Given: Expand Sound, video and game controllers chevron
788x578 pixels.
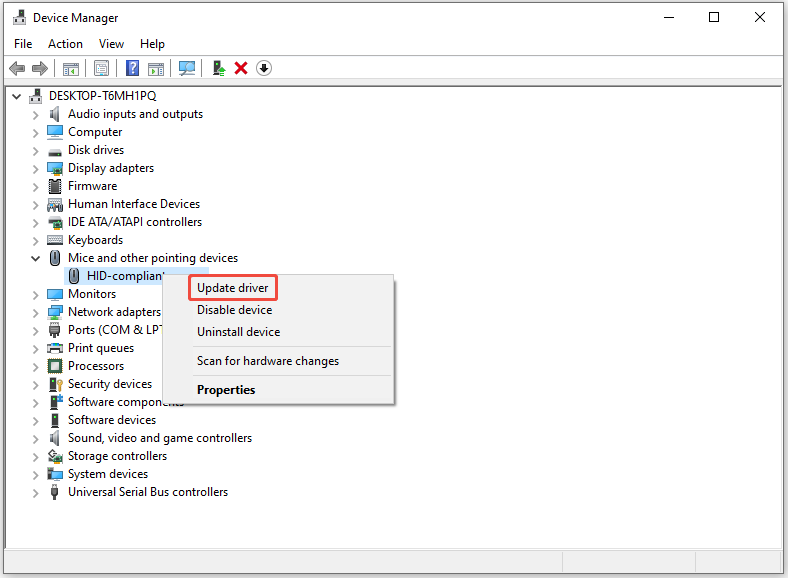Looking at the screenshot, I should [35, 439].
